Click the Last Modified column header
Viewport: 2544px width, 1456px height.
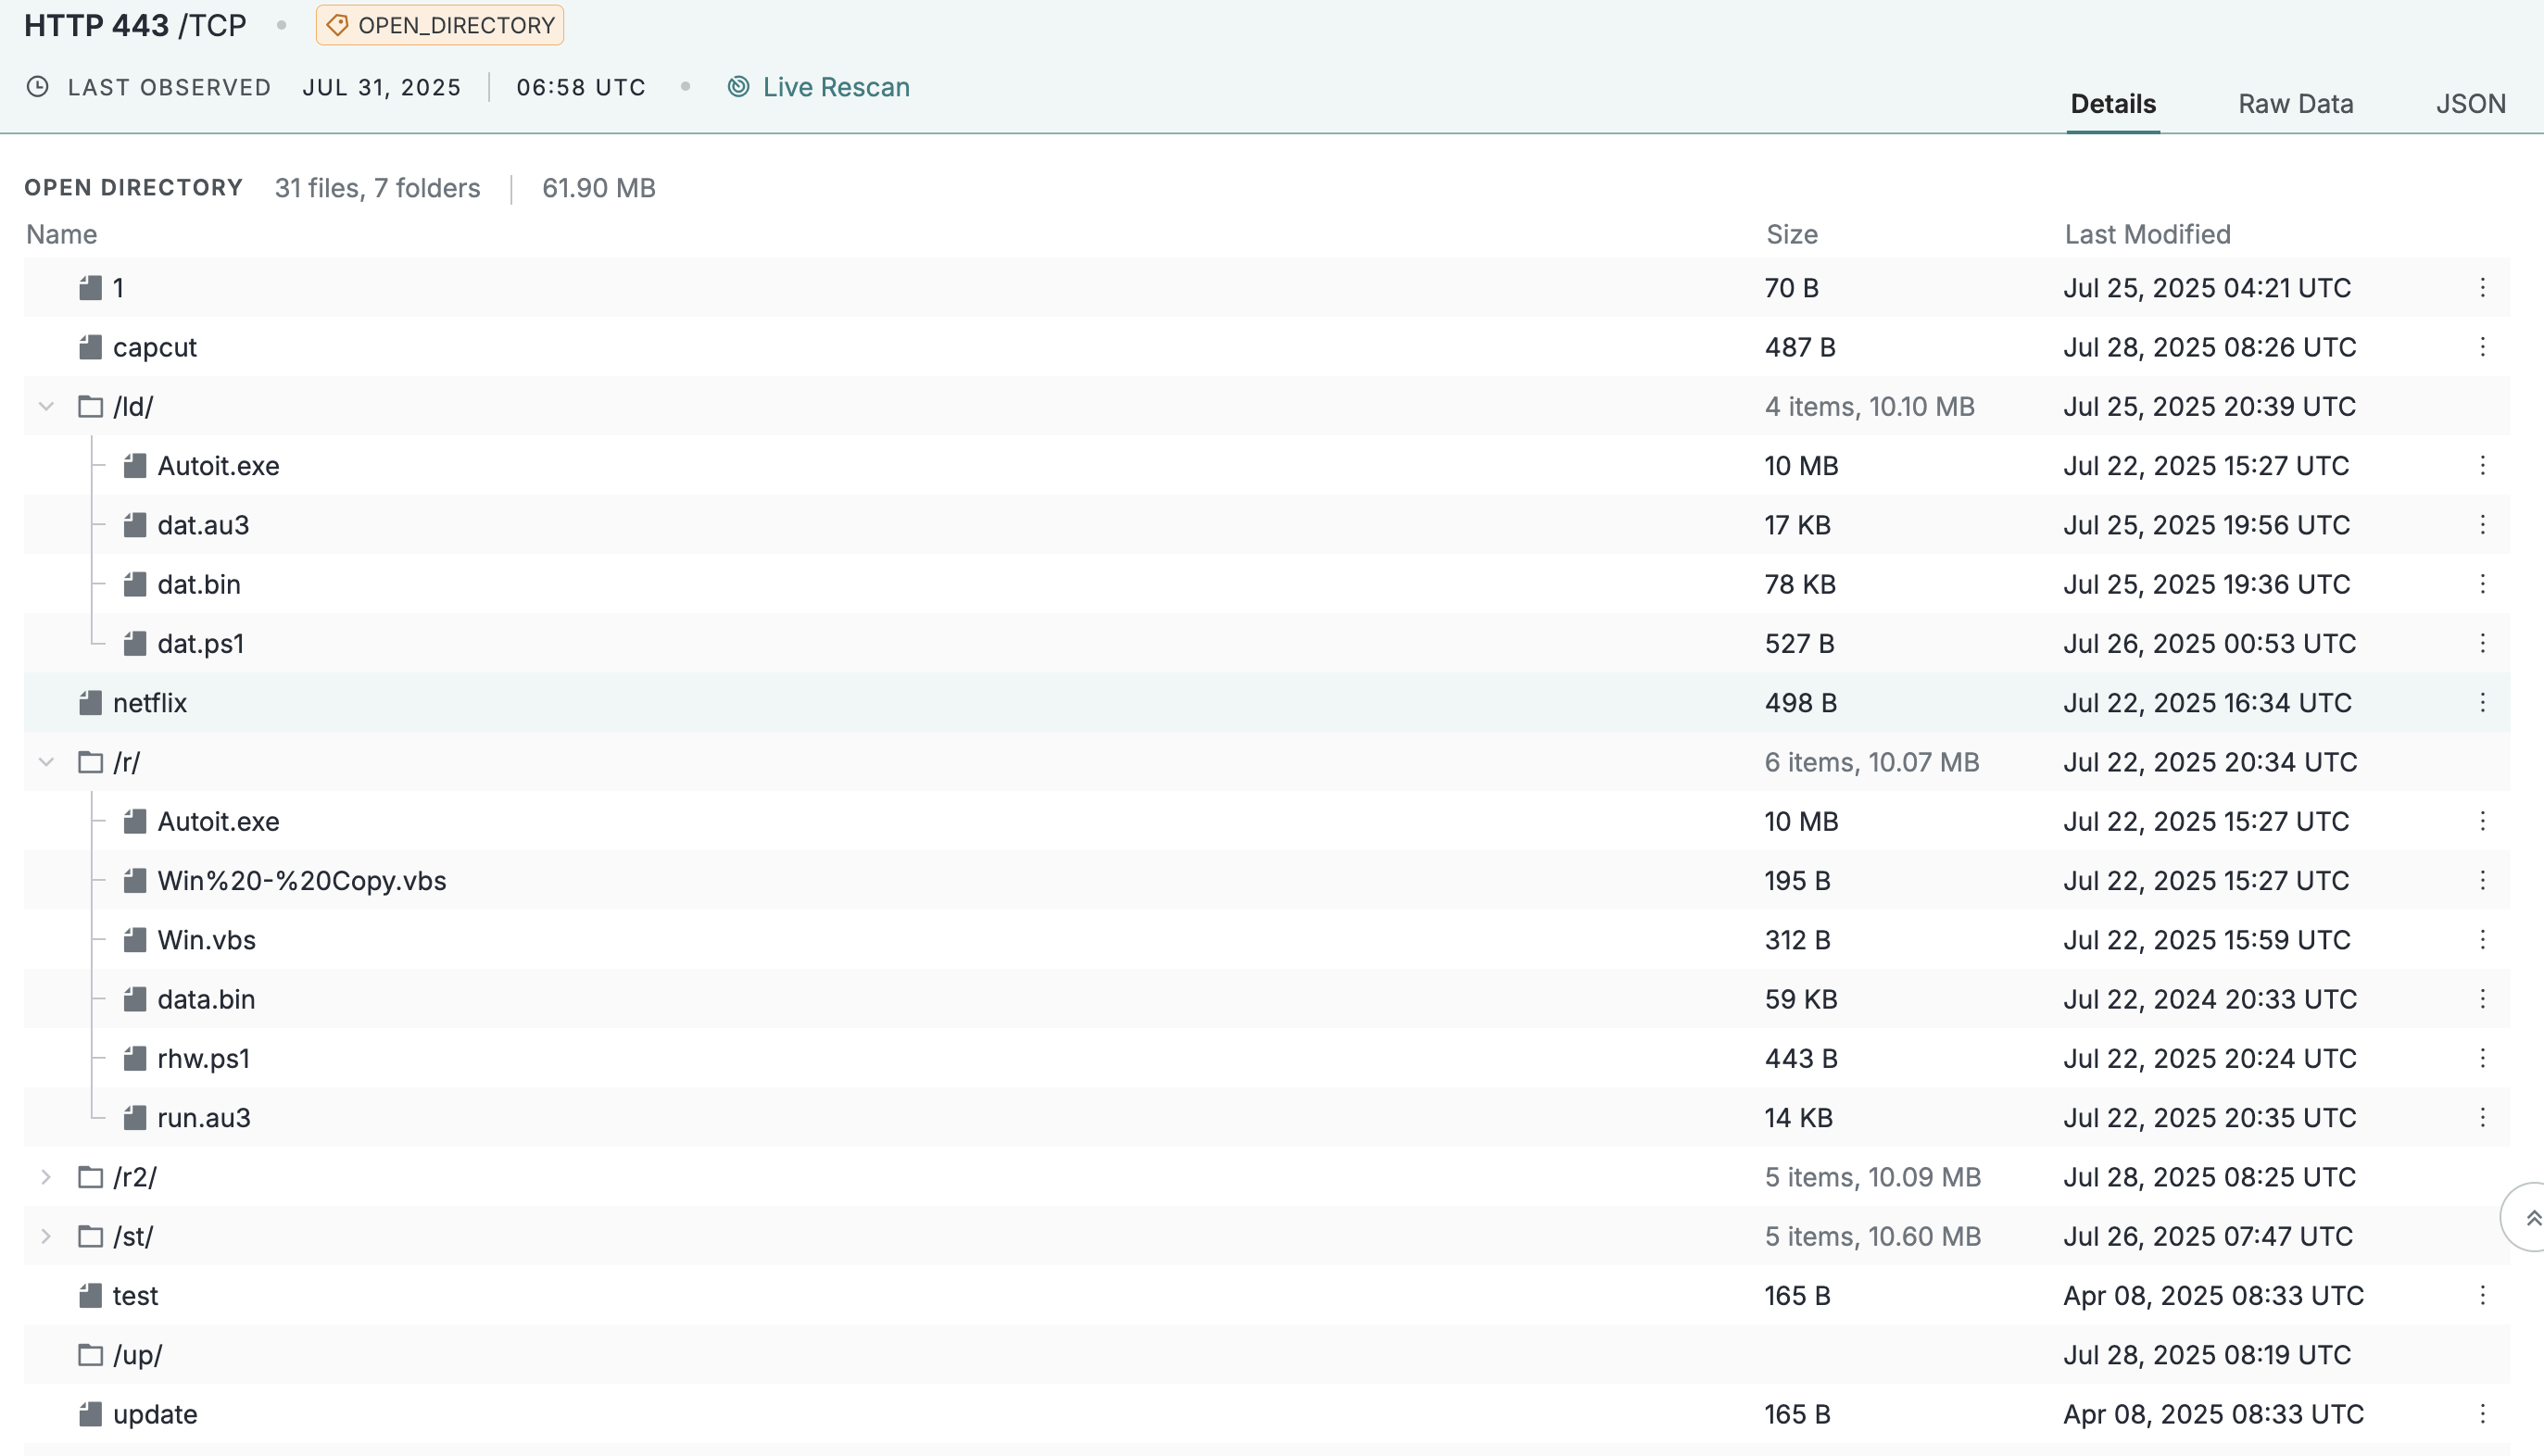coord(2147,234)
